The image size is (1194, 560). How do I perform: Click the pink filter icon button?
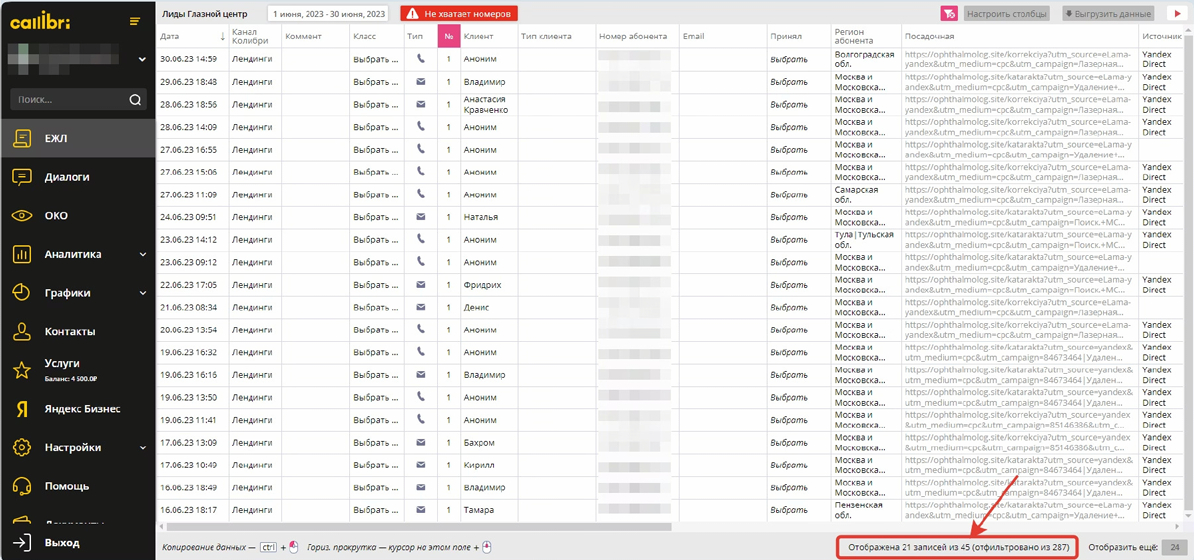pos(949,14)
